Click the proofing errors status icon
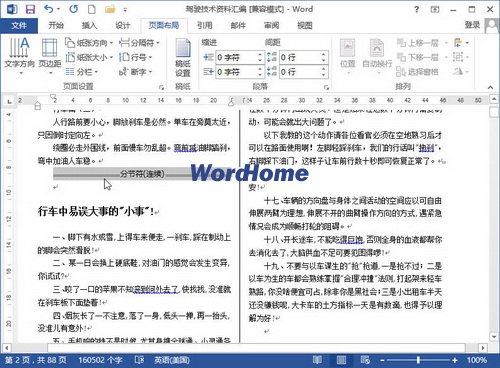This screenshot has width=500, height=368. point(139,360)
